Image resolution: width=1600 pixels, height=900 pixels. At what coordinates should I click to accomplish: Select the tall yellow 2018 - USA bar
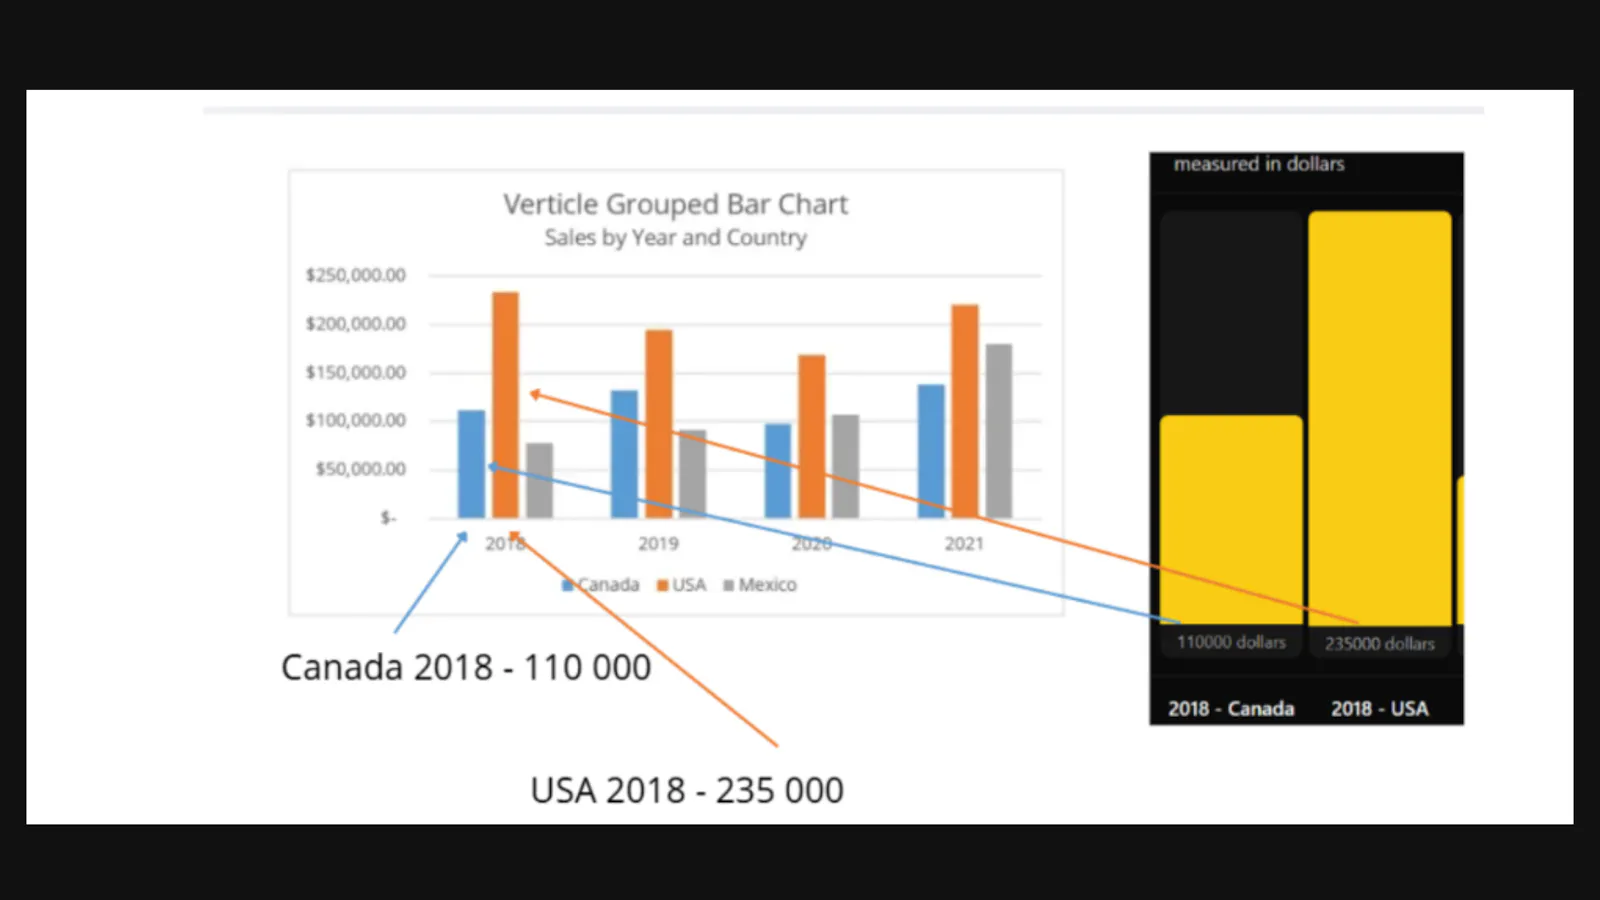pyautogui.click(x=1380, y=418)
